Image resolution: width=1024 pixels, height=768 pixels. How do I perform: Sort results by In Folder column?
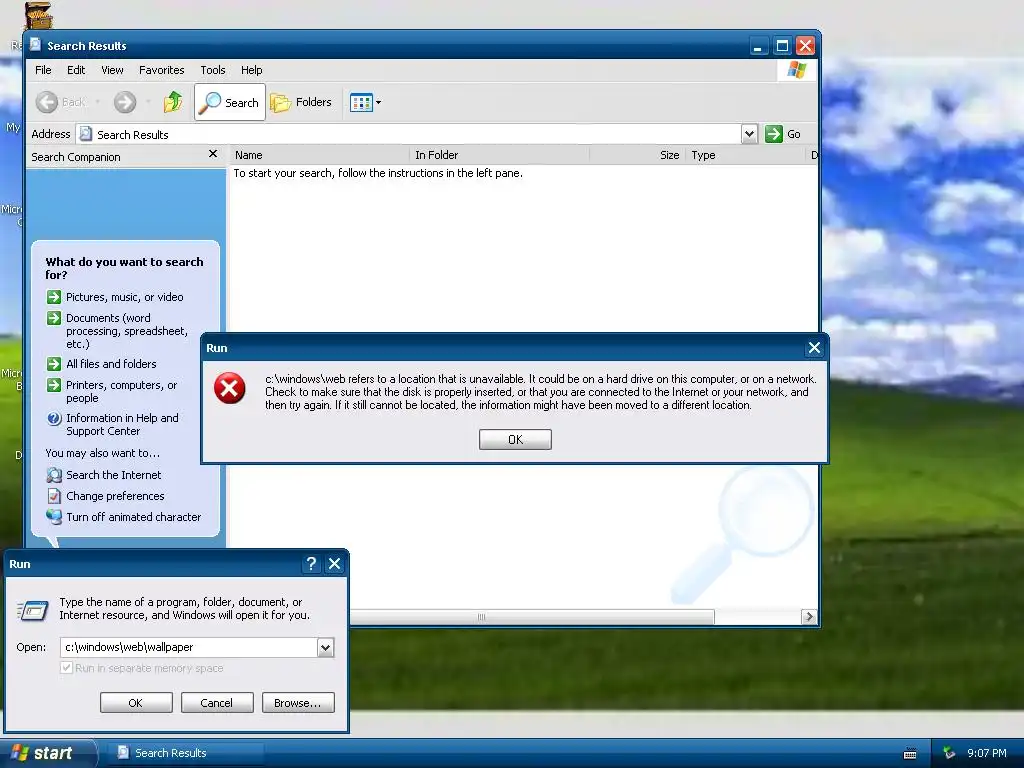coord(500,155)
